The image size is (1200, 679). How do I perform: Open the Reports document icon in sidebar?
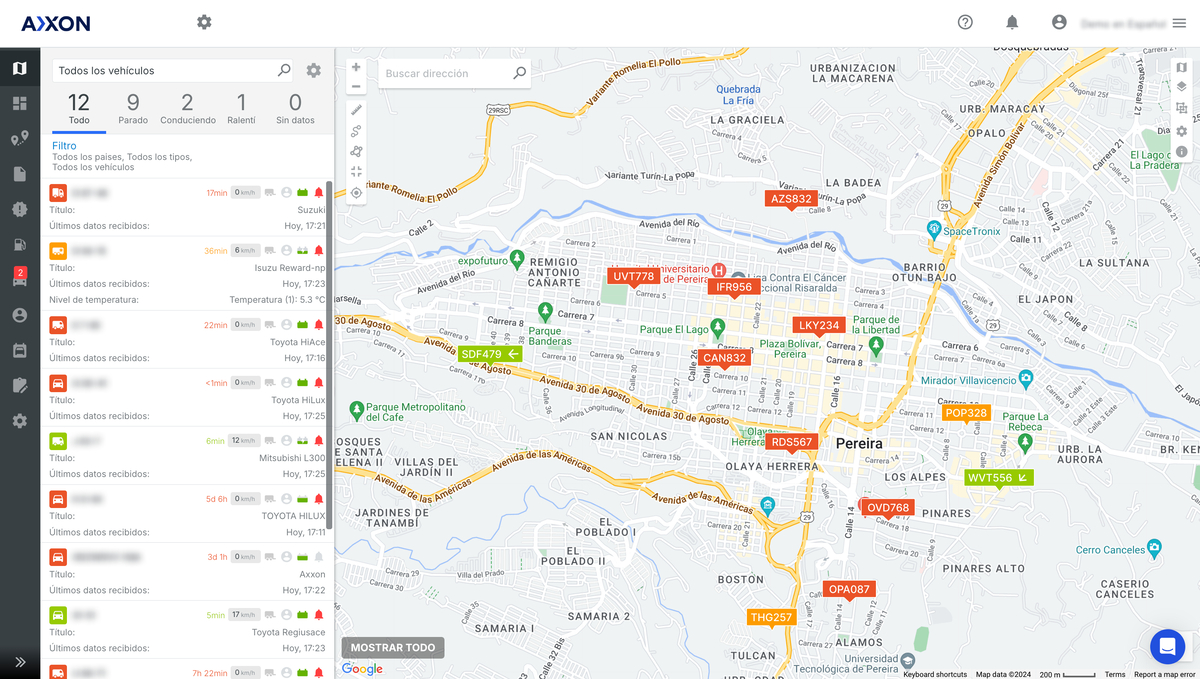pos(19,174)
